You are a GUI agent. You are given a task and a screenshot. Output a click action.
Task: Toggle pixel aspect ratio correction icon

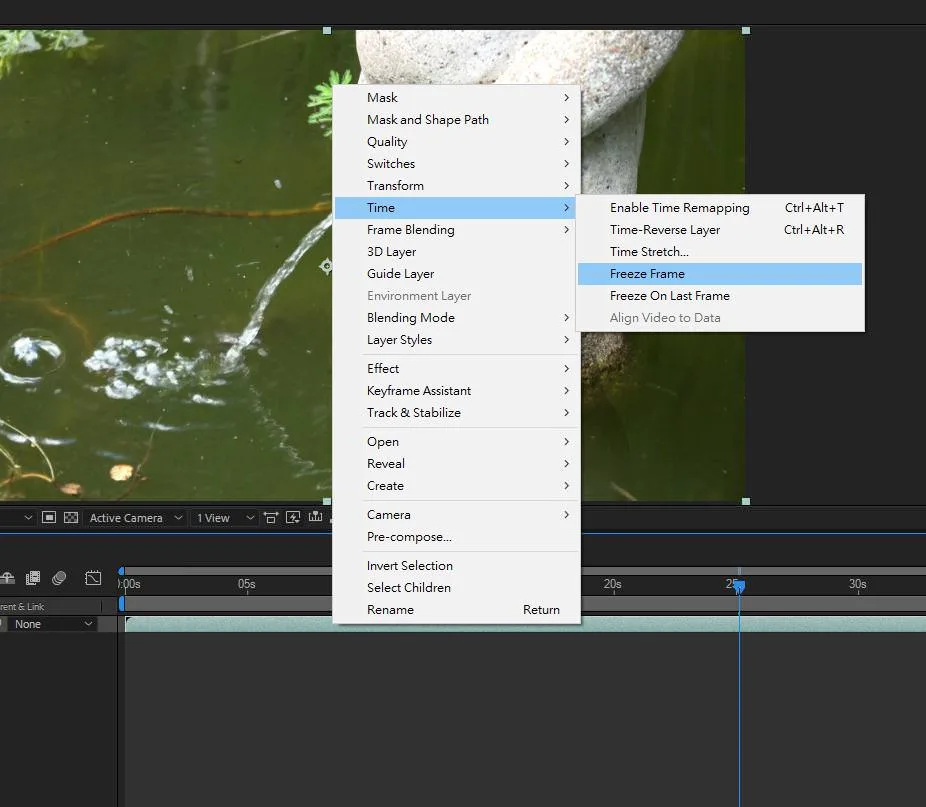point(270,518)
